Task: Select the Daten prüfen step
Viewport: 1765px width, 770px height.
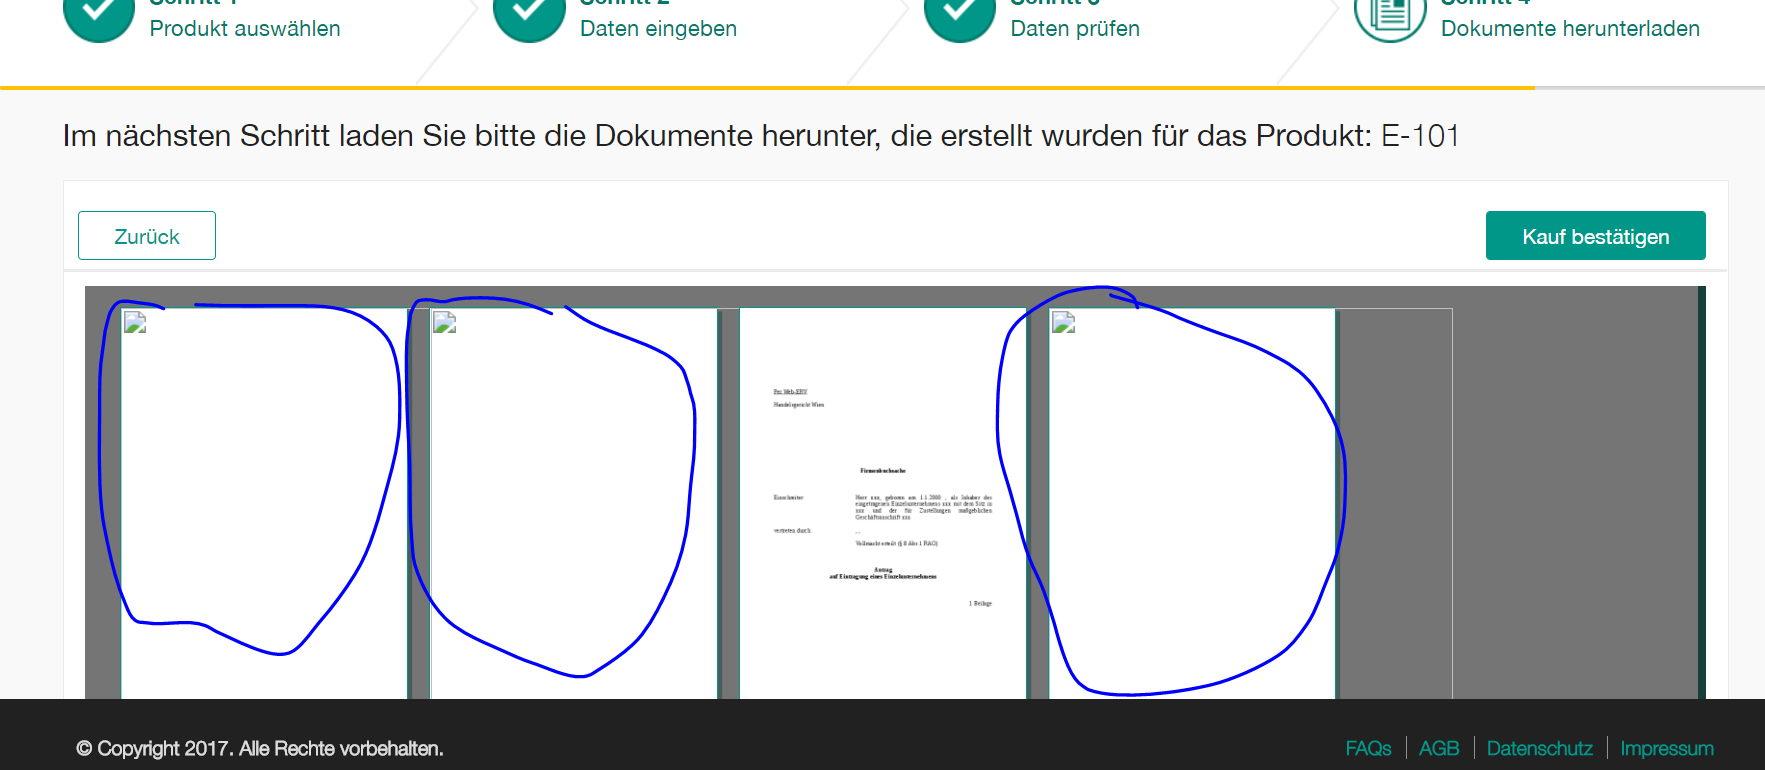Action: pyautogui.click(x=1075, y=29)
